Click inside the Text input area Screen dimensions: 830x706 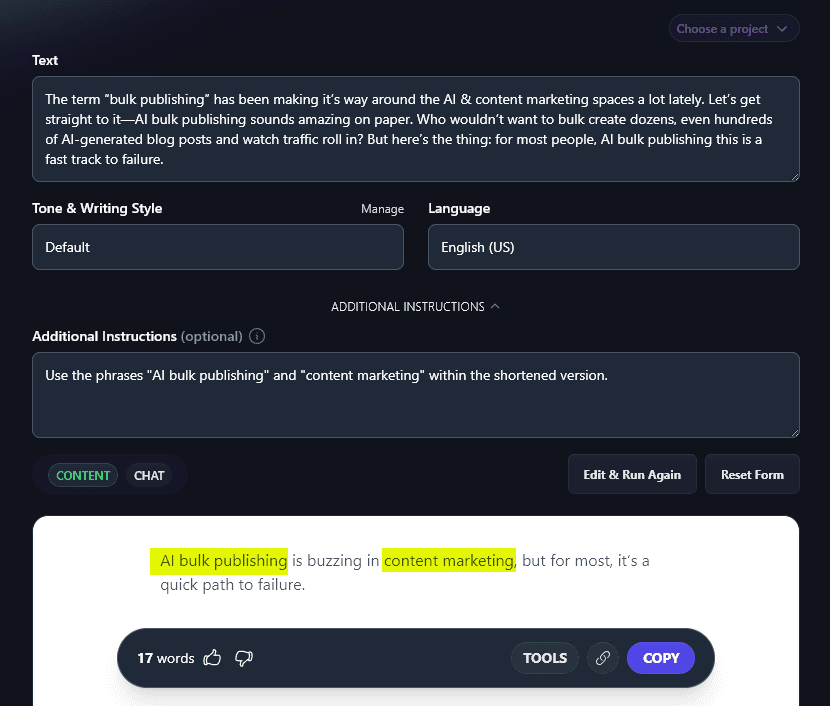point(416,129)
